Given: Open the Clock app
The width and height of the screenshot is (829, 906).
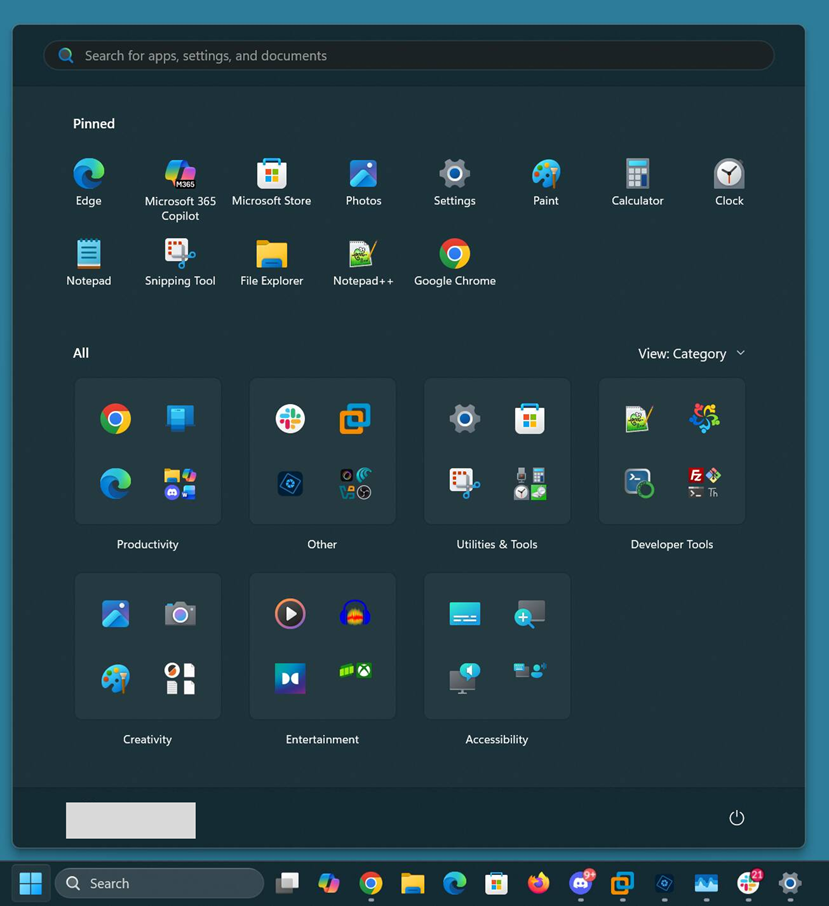Looking at the screenshot, I should click(x=729, y=175).
